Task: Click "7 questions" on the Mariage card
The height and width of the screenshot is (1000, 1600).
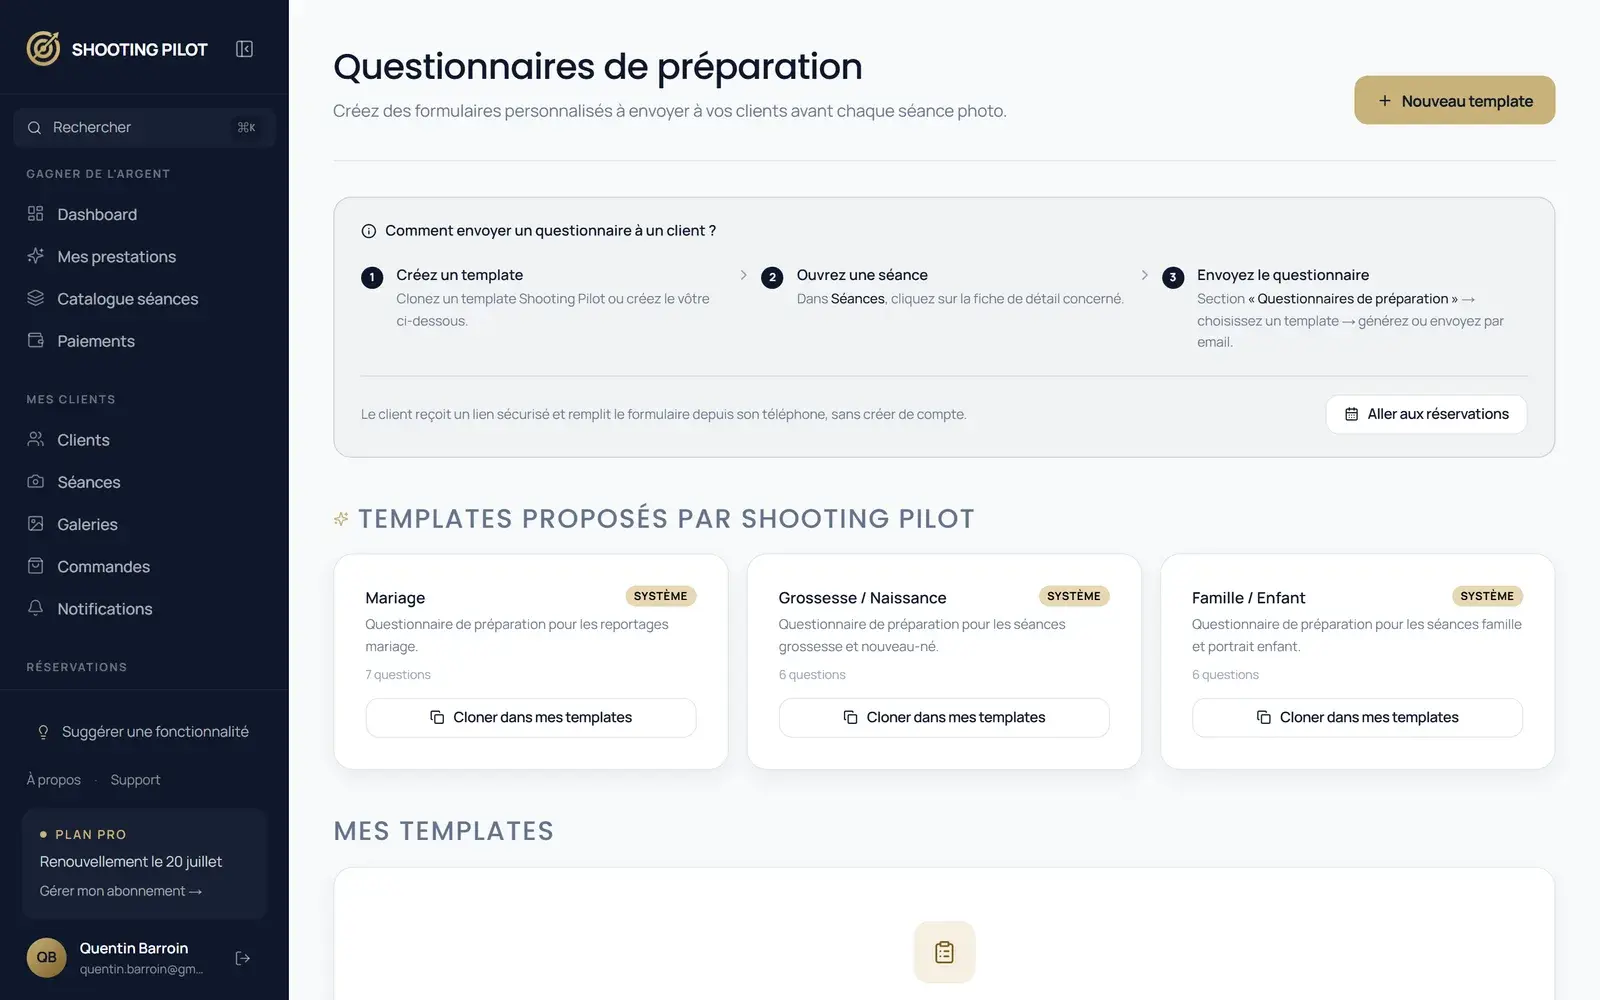Action: click(398, 675)
